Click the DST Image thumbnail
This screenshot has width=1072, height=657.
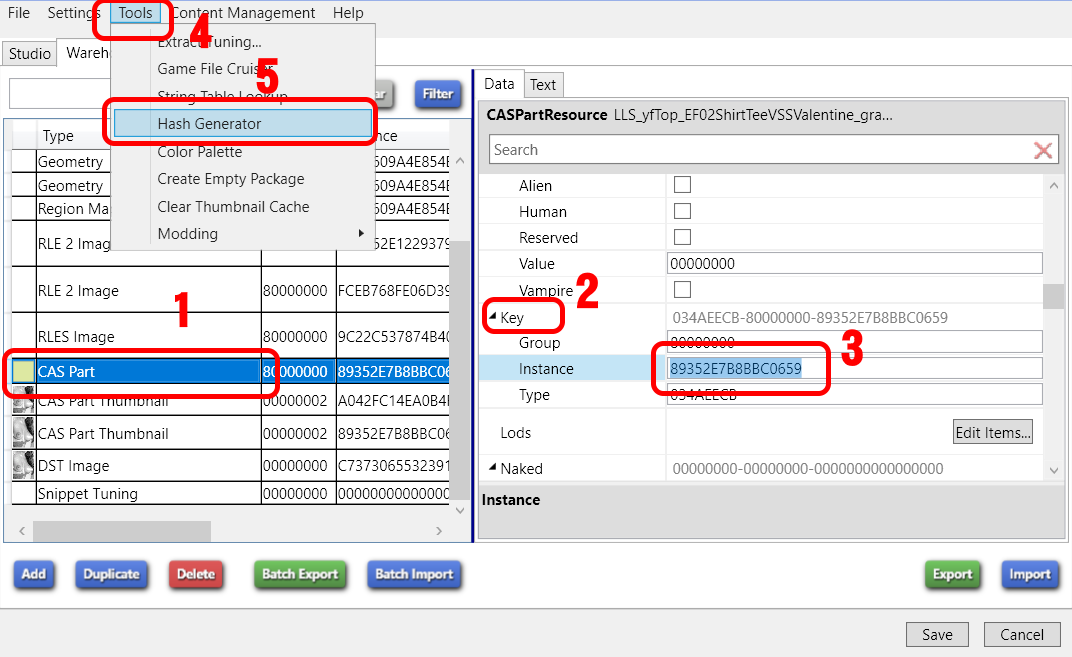click(x=23, y=466)
